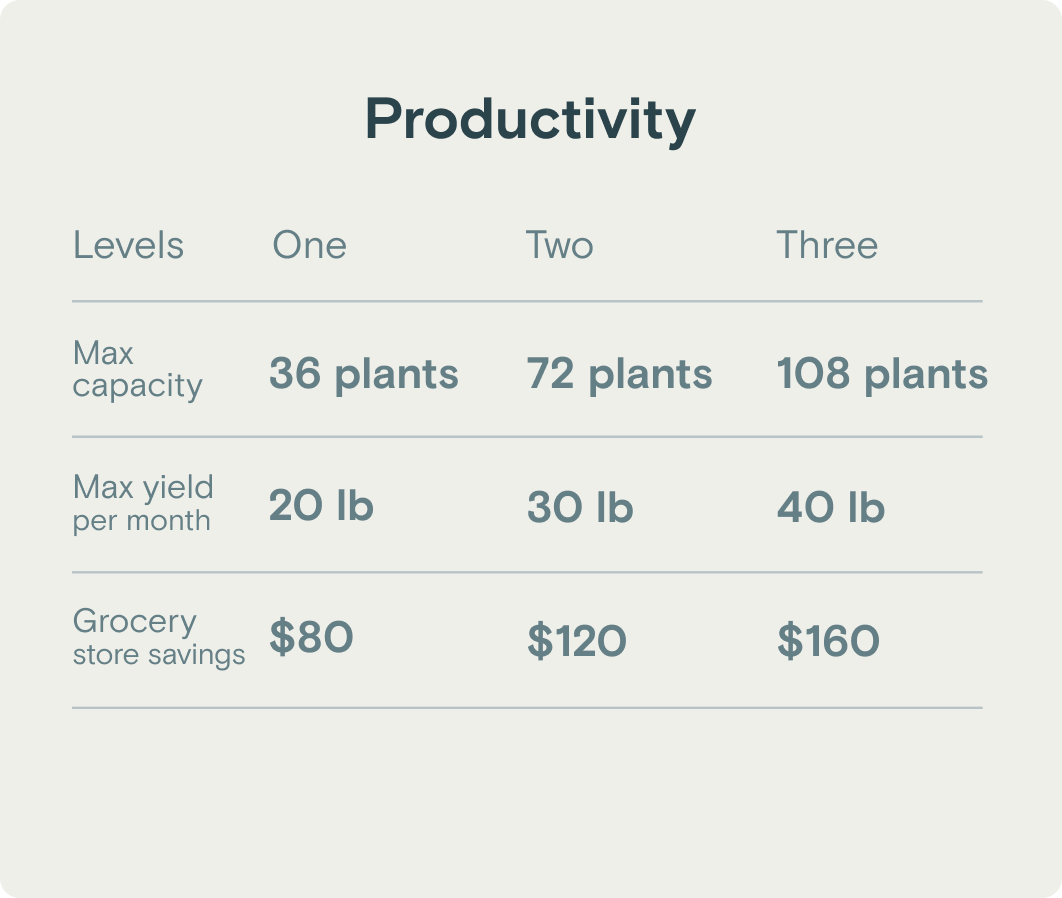Image resolution: width=1062 pixels, height=898 pixels.
Task: Select the Levels column header
Action: [128, 246]
